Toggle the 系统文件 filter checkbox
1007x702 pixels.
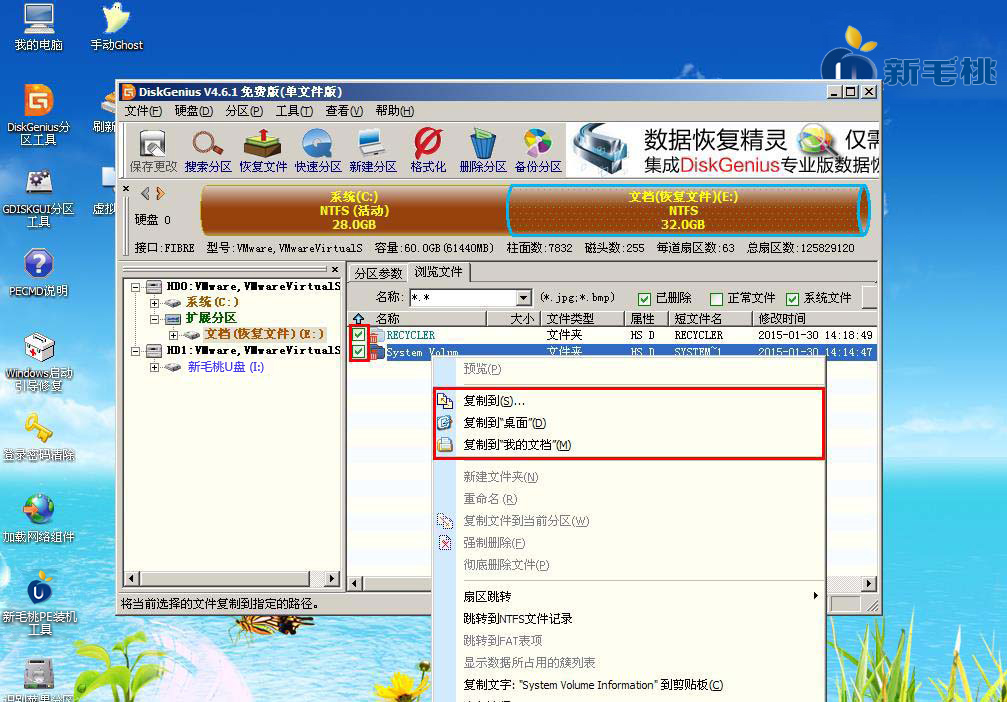click(792, 299)
